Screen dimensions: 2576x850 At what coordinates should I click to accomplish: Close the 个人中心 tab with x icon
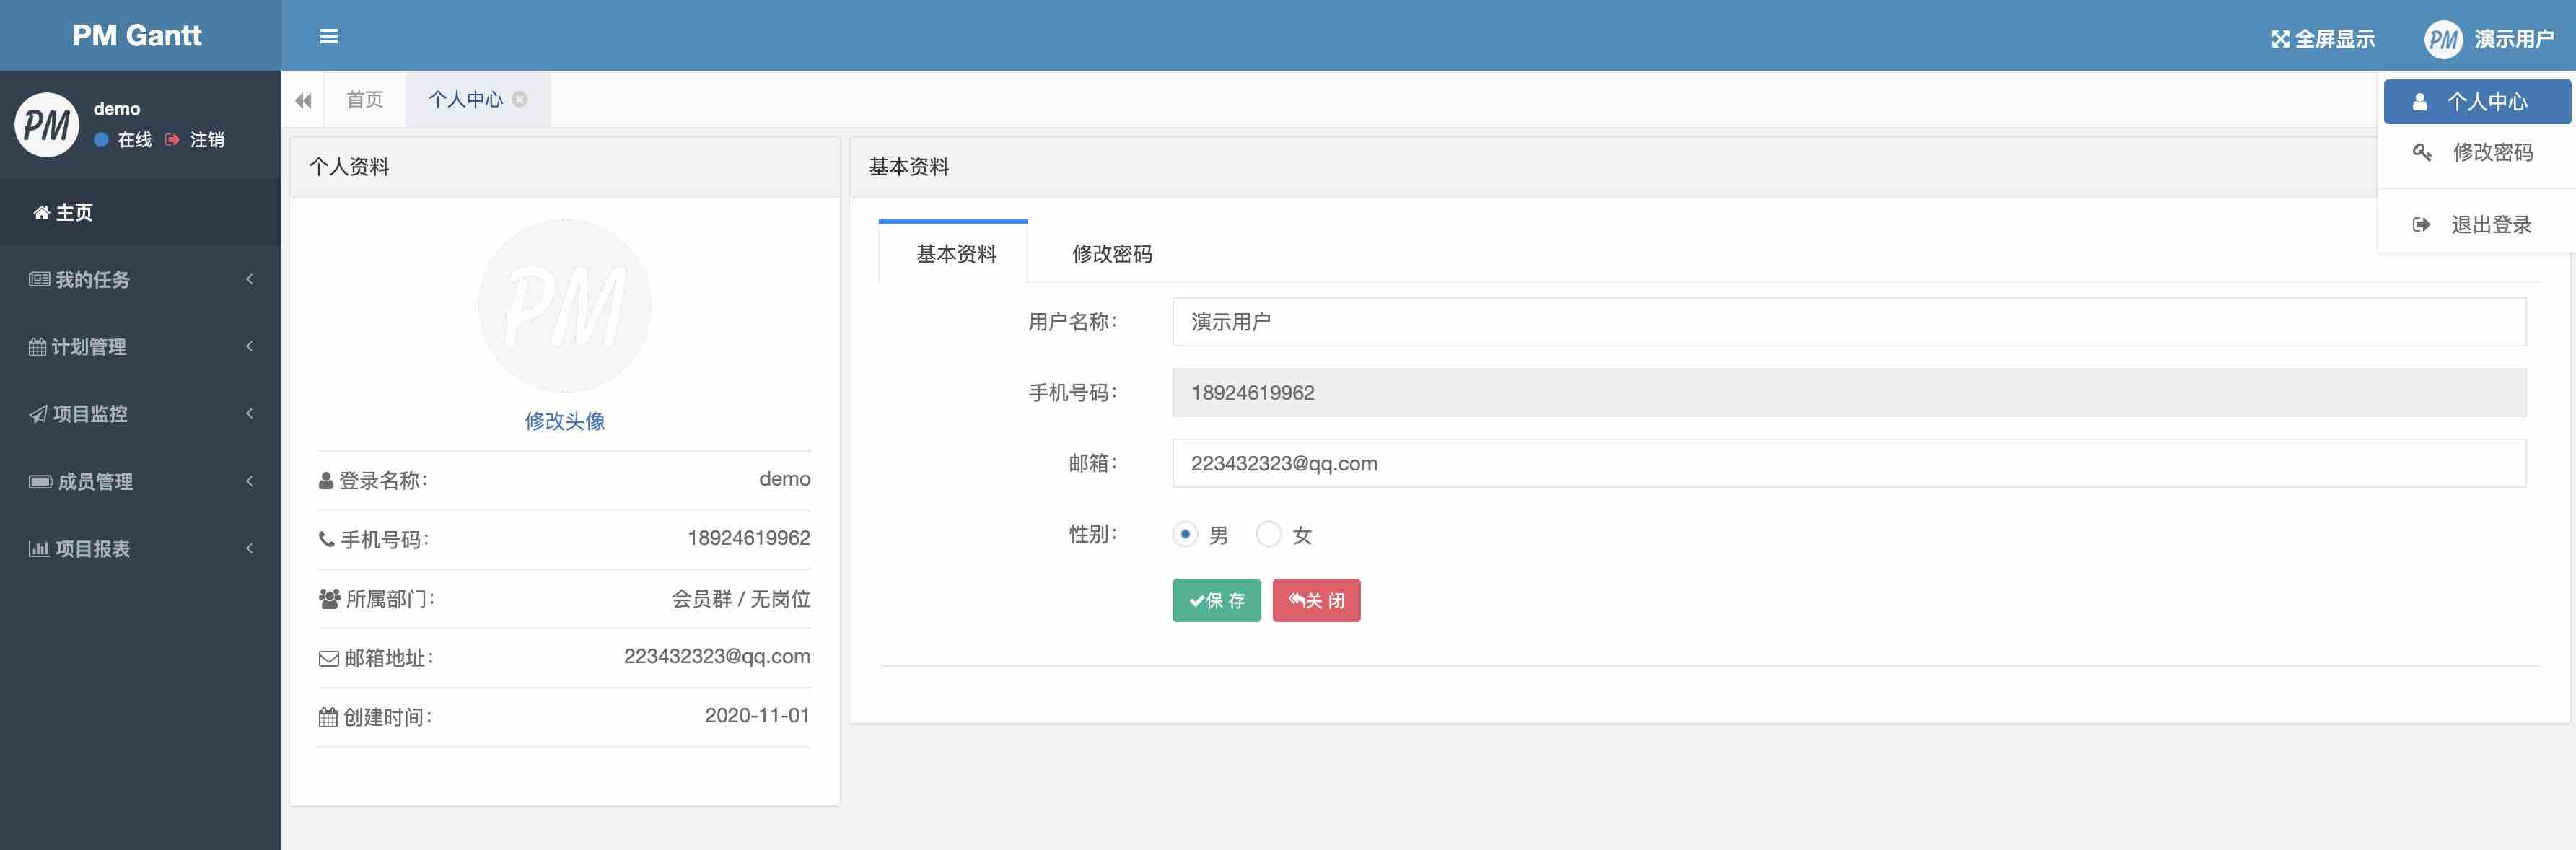[x=520, y=99]
